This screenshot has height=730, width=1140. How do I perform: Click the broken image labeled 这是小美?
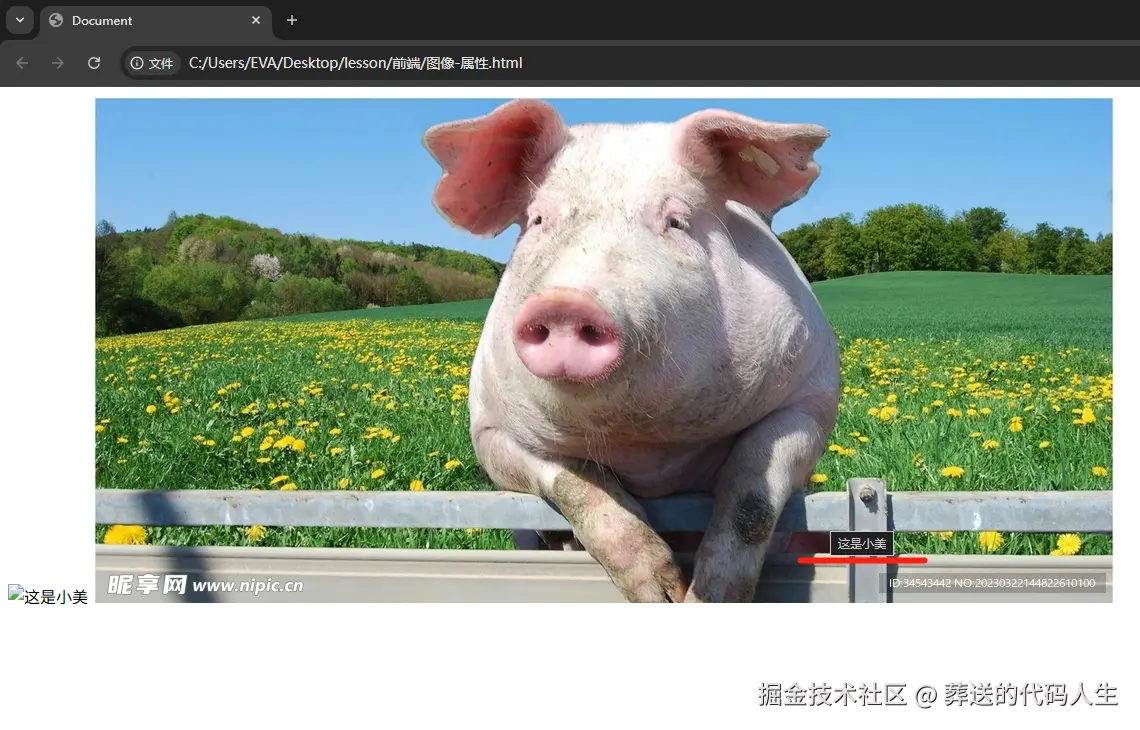pyautogui.click(x=48, y=596)
